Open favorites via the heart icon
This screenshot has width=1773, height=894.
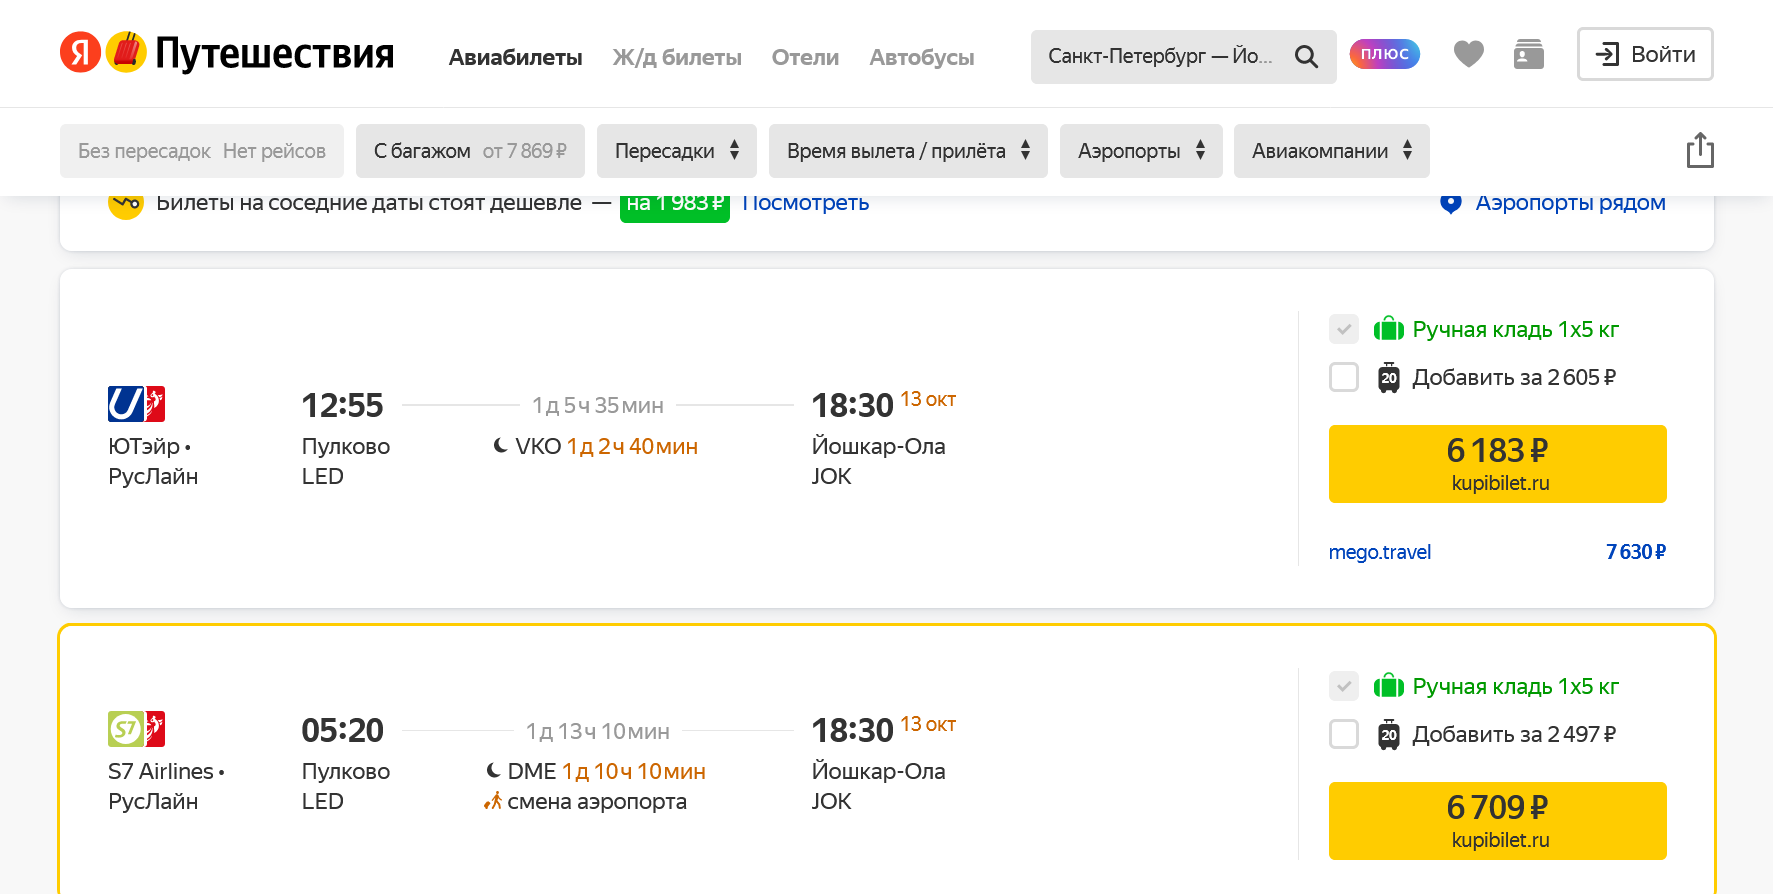[x=1468, y=54]
